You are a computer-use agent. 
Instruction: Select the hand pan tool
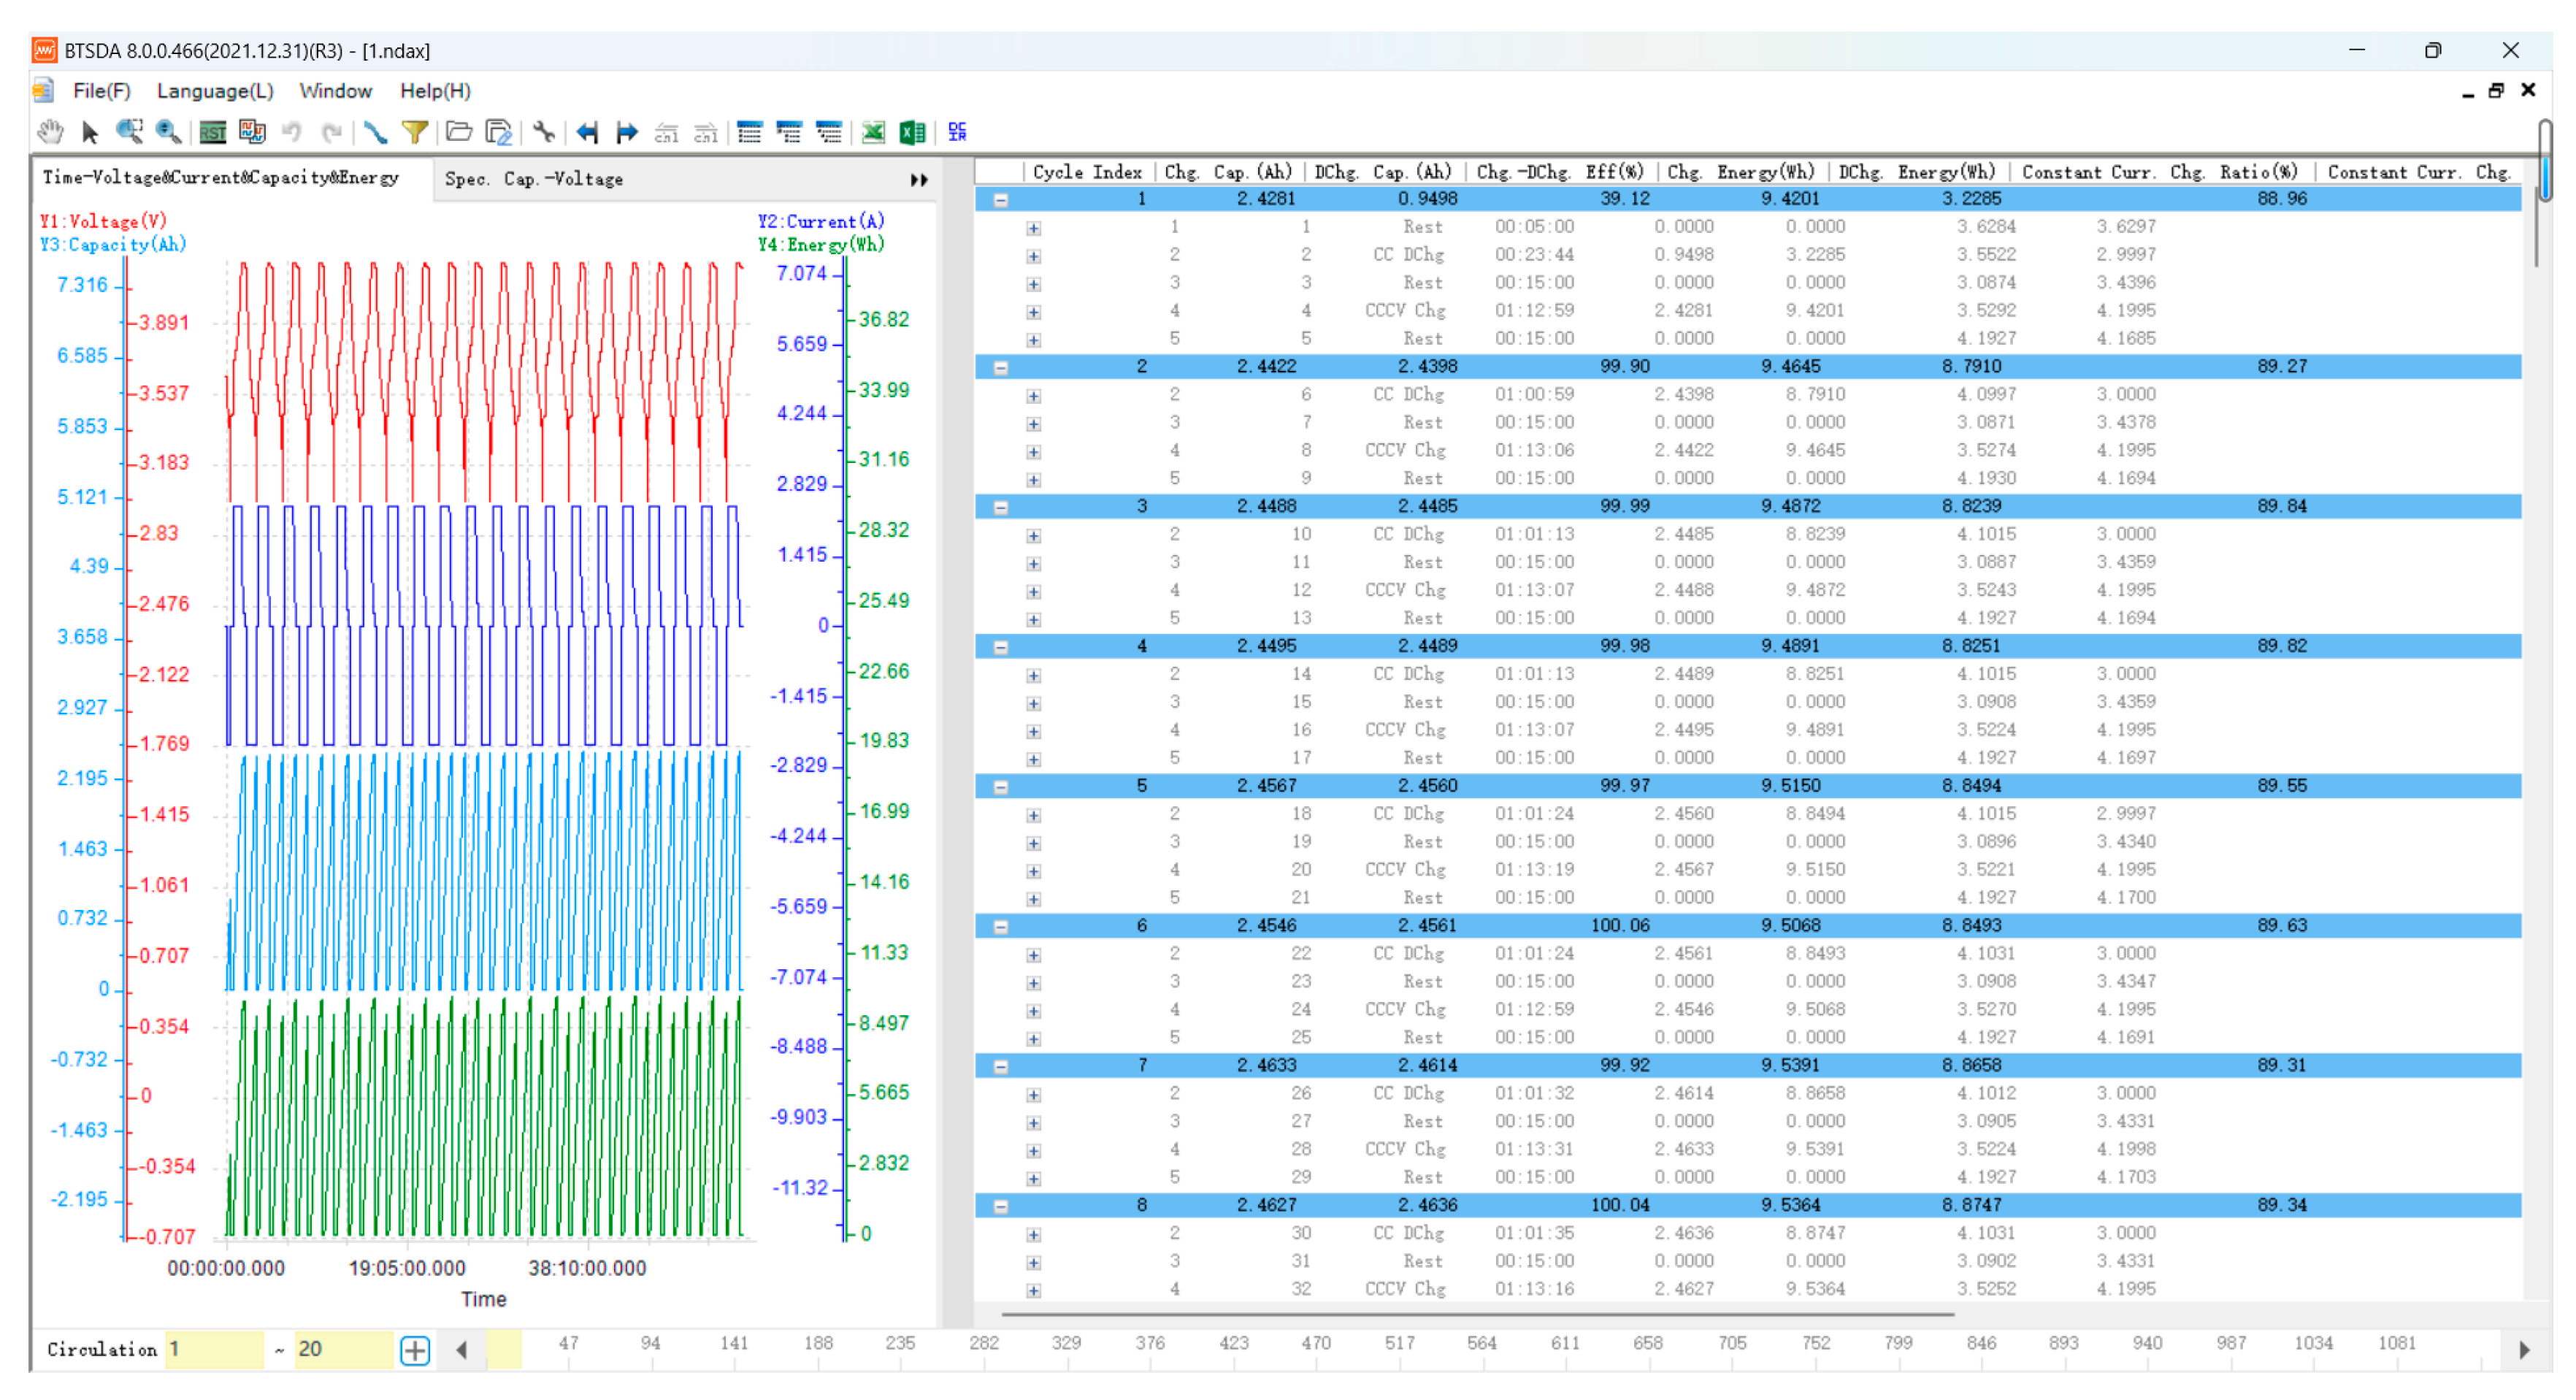(x=50, y=132)
